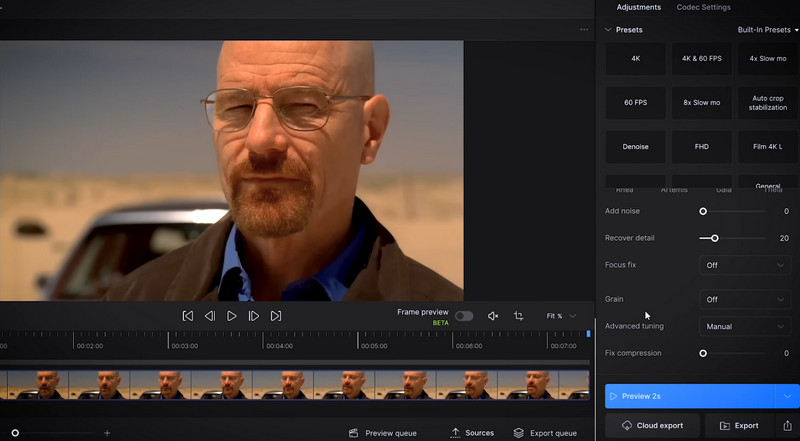Screen dimensions: 800x441
Task: Open the crop tool
Action: 518,316
